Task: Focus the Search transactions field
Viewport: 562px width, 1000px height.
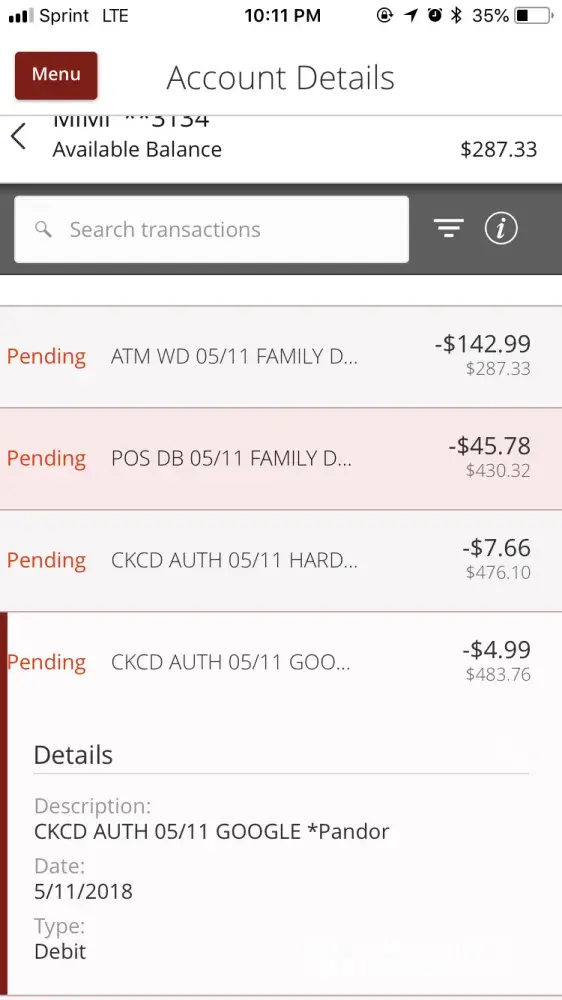Action: pos(211,229)
